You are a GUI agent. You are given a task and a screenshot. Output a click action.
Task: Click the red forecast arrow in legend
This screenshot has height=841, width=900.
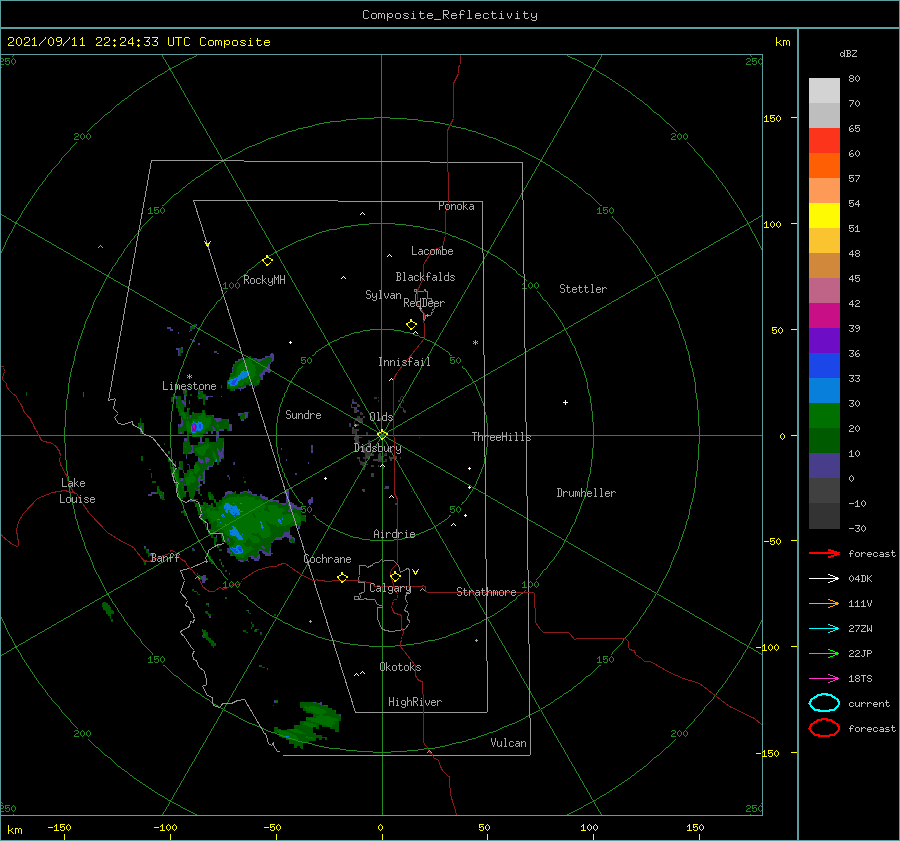pos(824,553)
